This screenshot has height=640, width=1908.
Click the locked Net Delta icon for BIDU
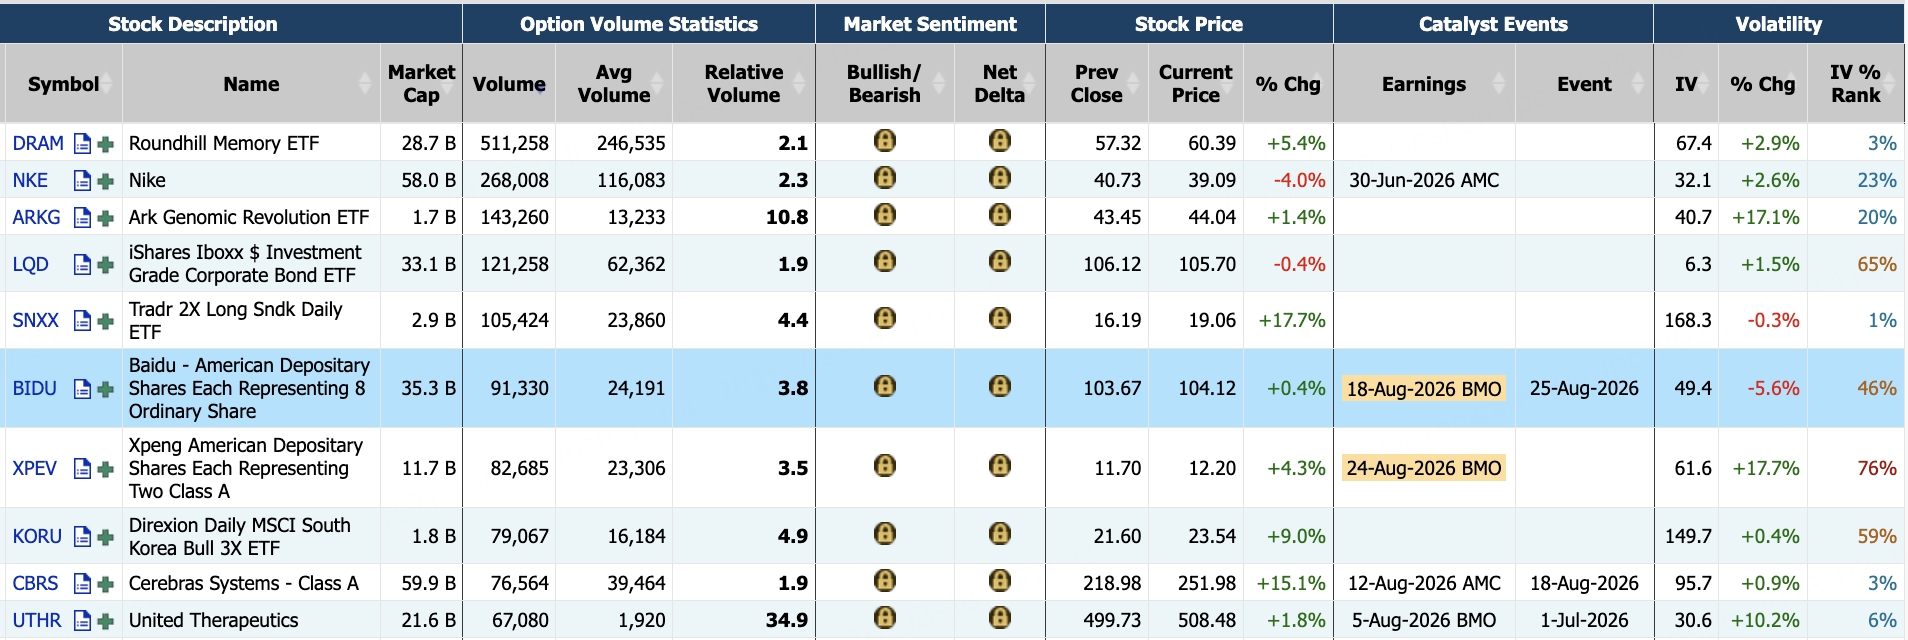pos(1000,386)
